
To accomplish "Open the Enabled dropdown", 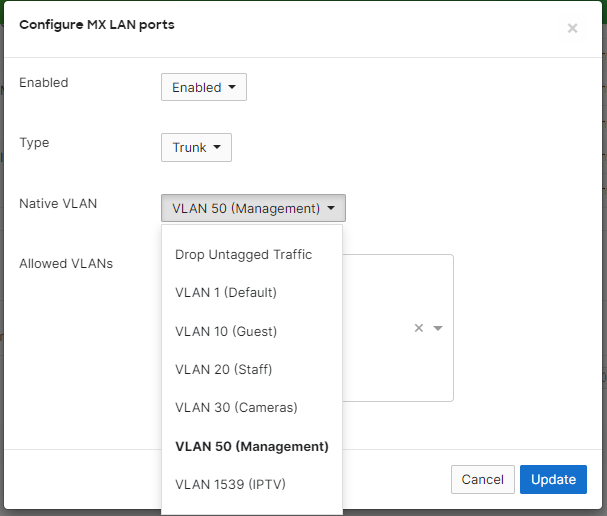I will pyautogui.click(x=203, y=87).
